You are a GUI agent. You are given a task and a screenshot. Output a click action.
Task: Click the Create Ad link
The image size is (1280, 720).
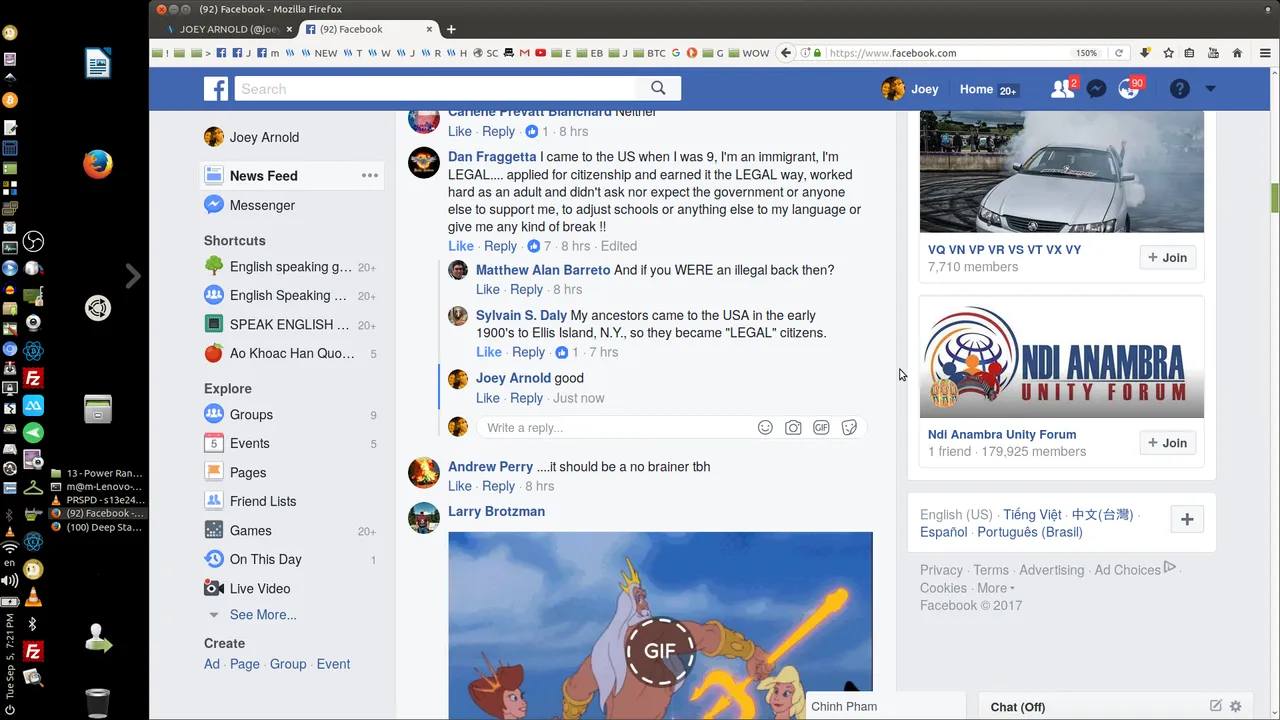[212, 664]
